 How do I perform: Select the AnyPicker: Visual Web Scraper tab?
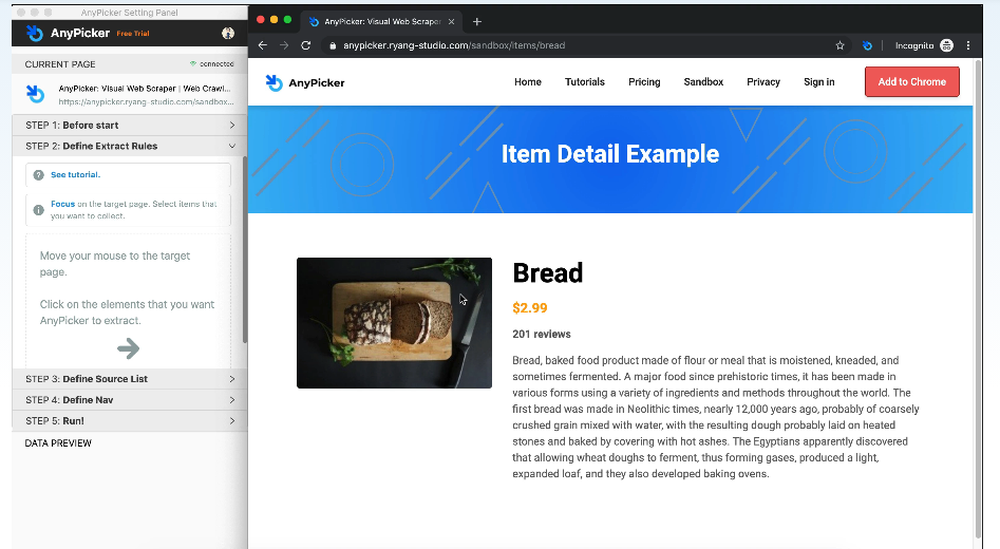click(x=381, y=22)
